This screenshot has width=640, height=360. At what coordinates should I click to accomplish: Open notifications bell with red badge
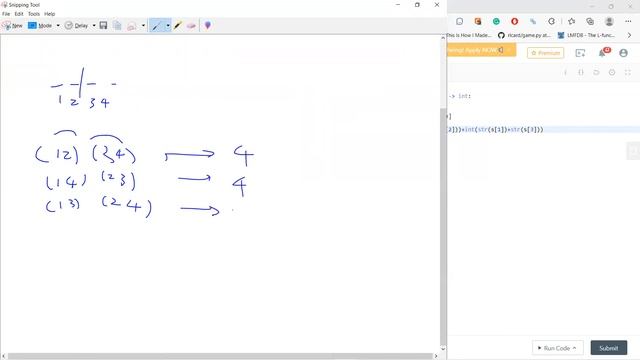click(x=602, y=53)
